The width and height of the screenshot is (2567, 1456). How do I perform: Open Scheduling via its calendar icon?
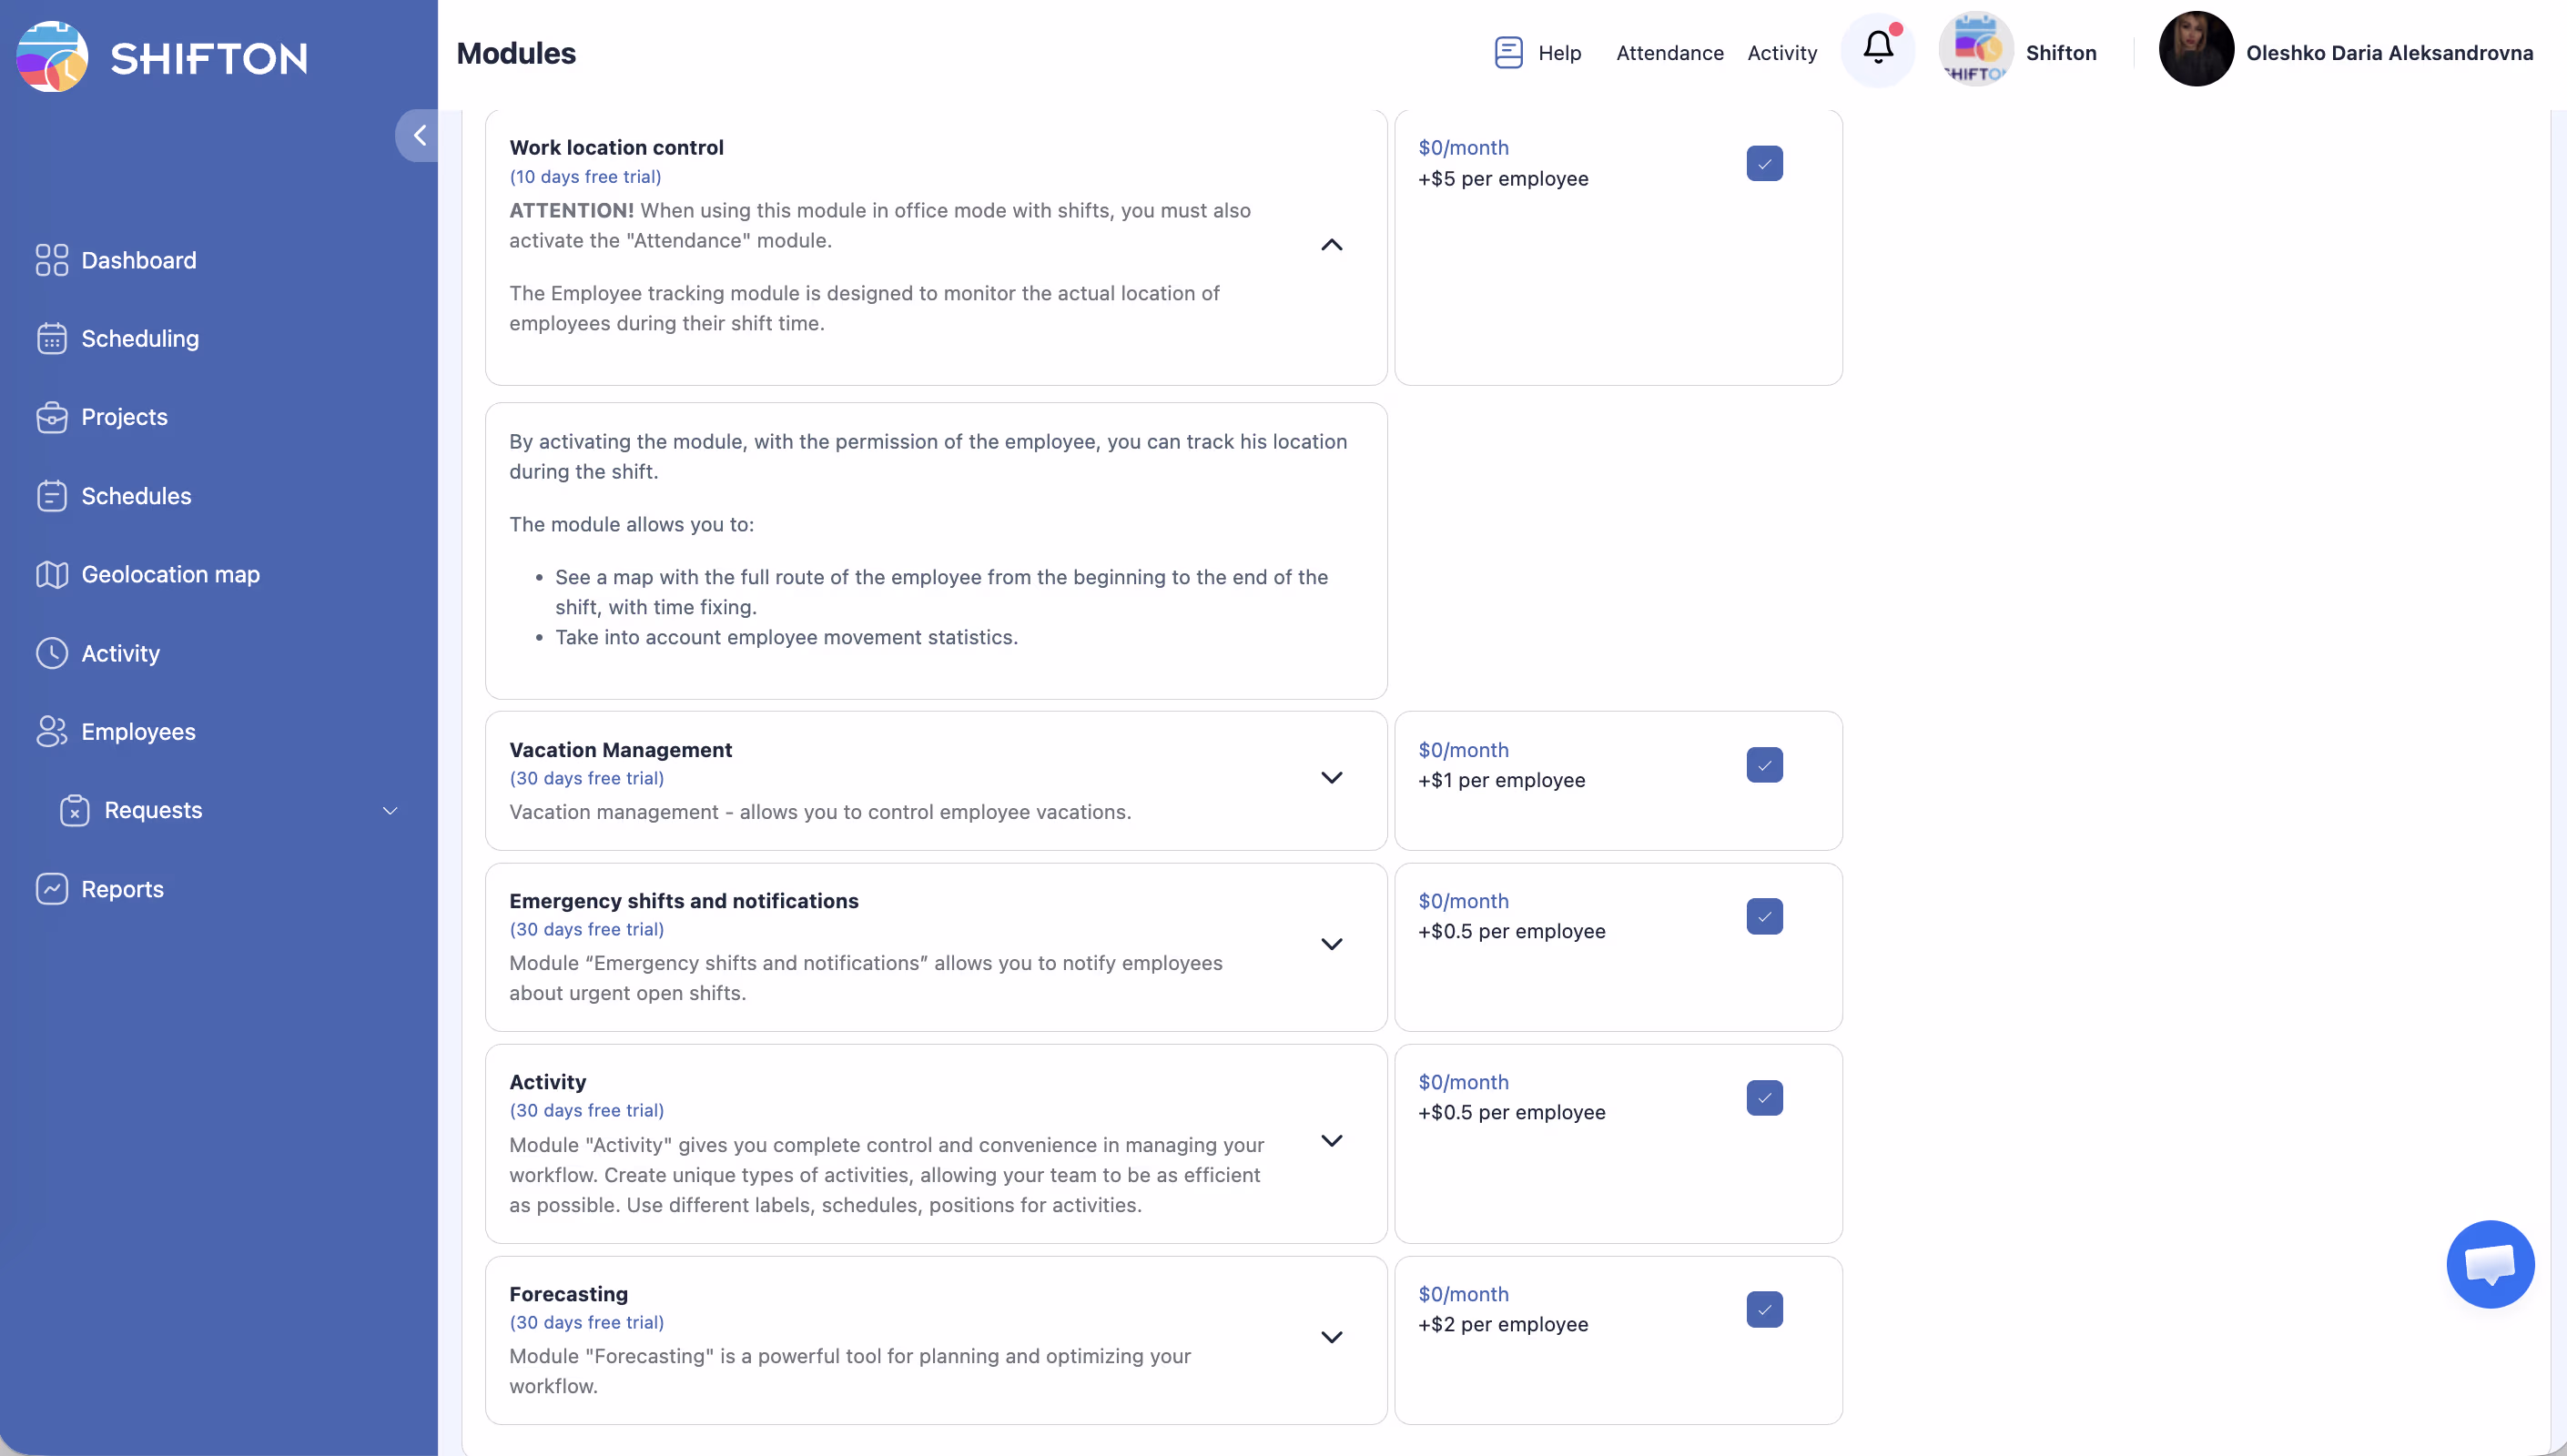pos(51,338)
